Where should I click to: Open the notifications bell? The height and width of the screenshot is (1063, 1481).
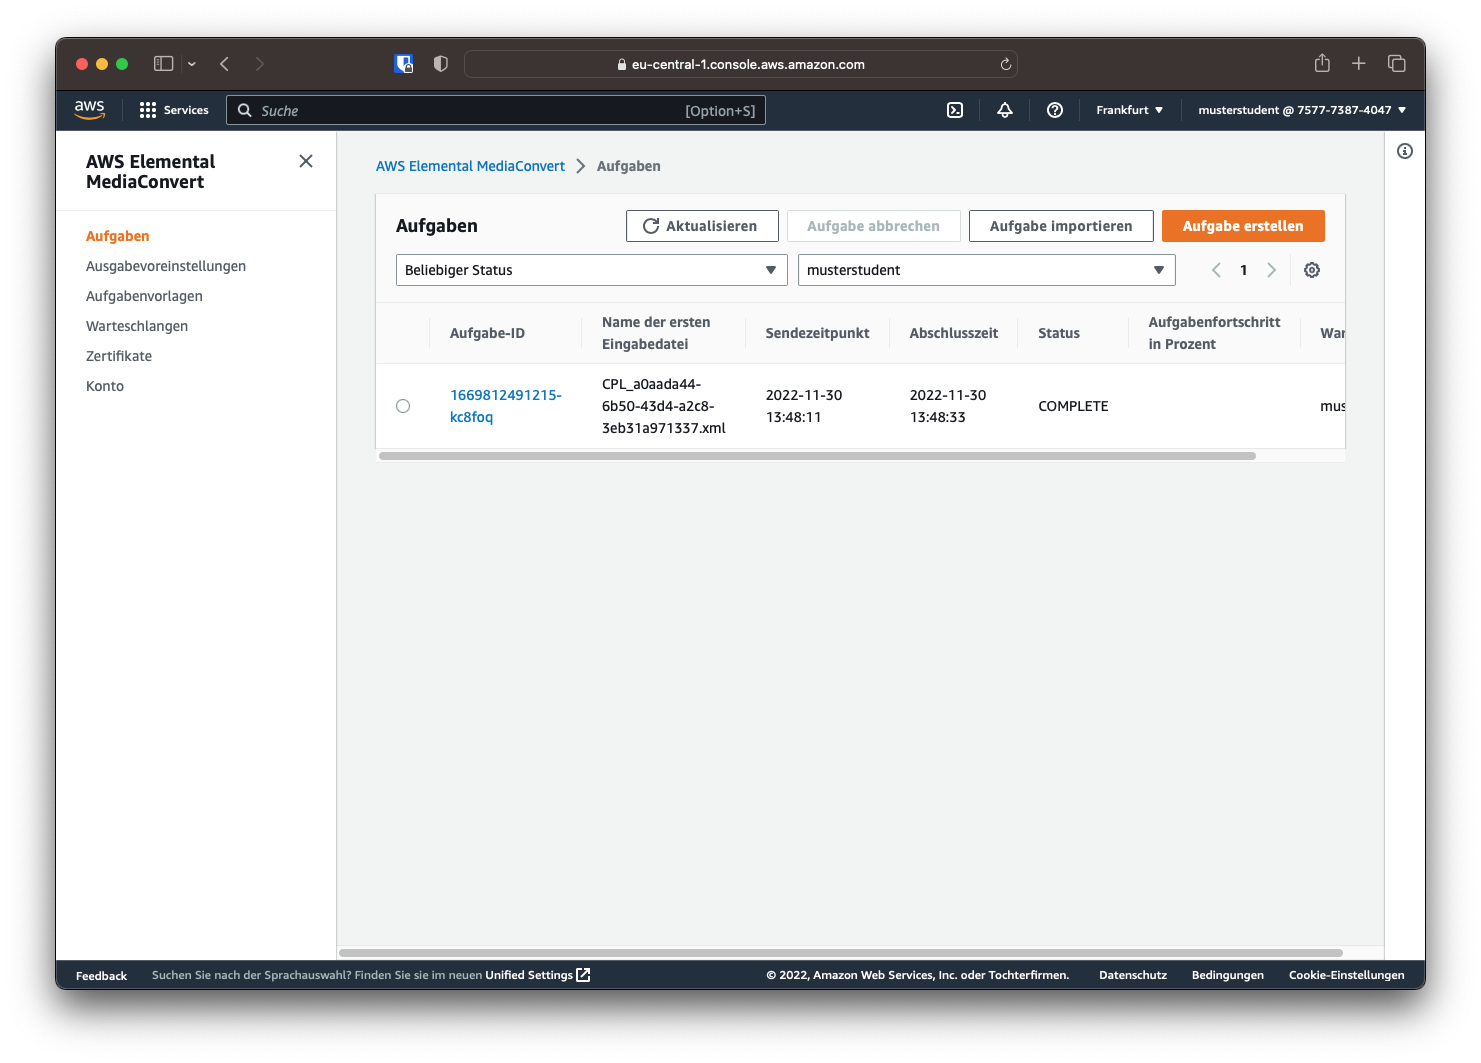pos(1005,110)
